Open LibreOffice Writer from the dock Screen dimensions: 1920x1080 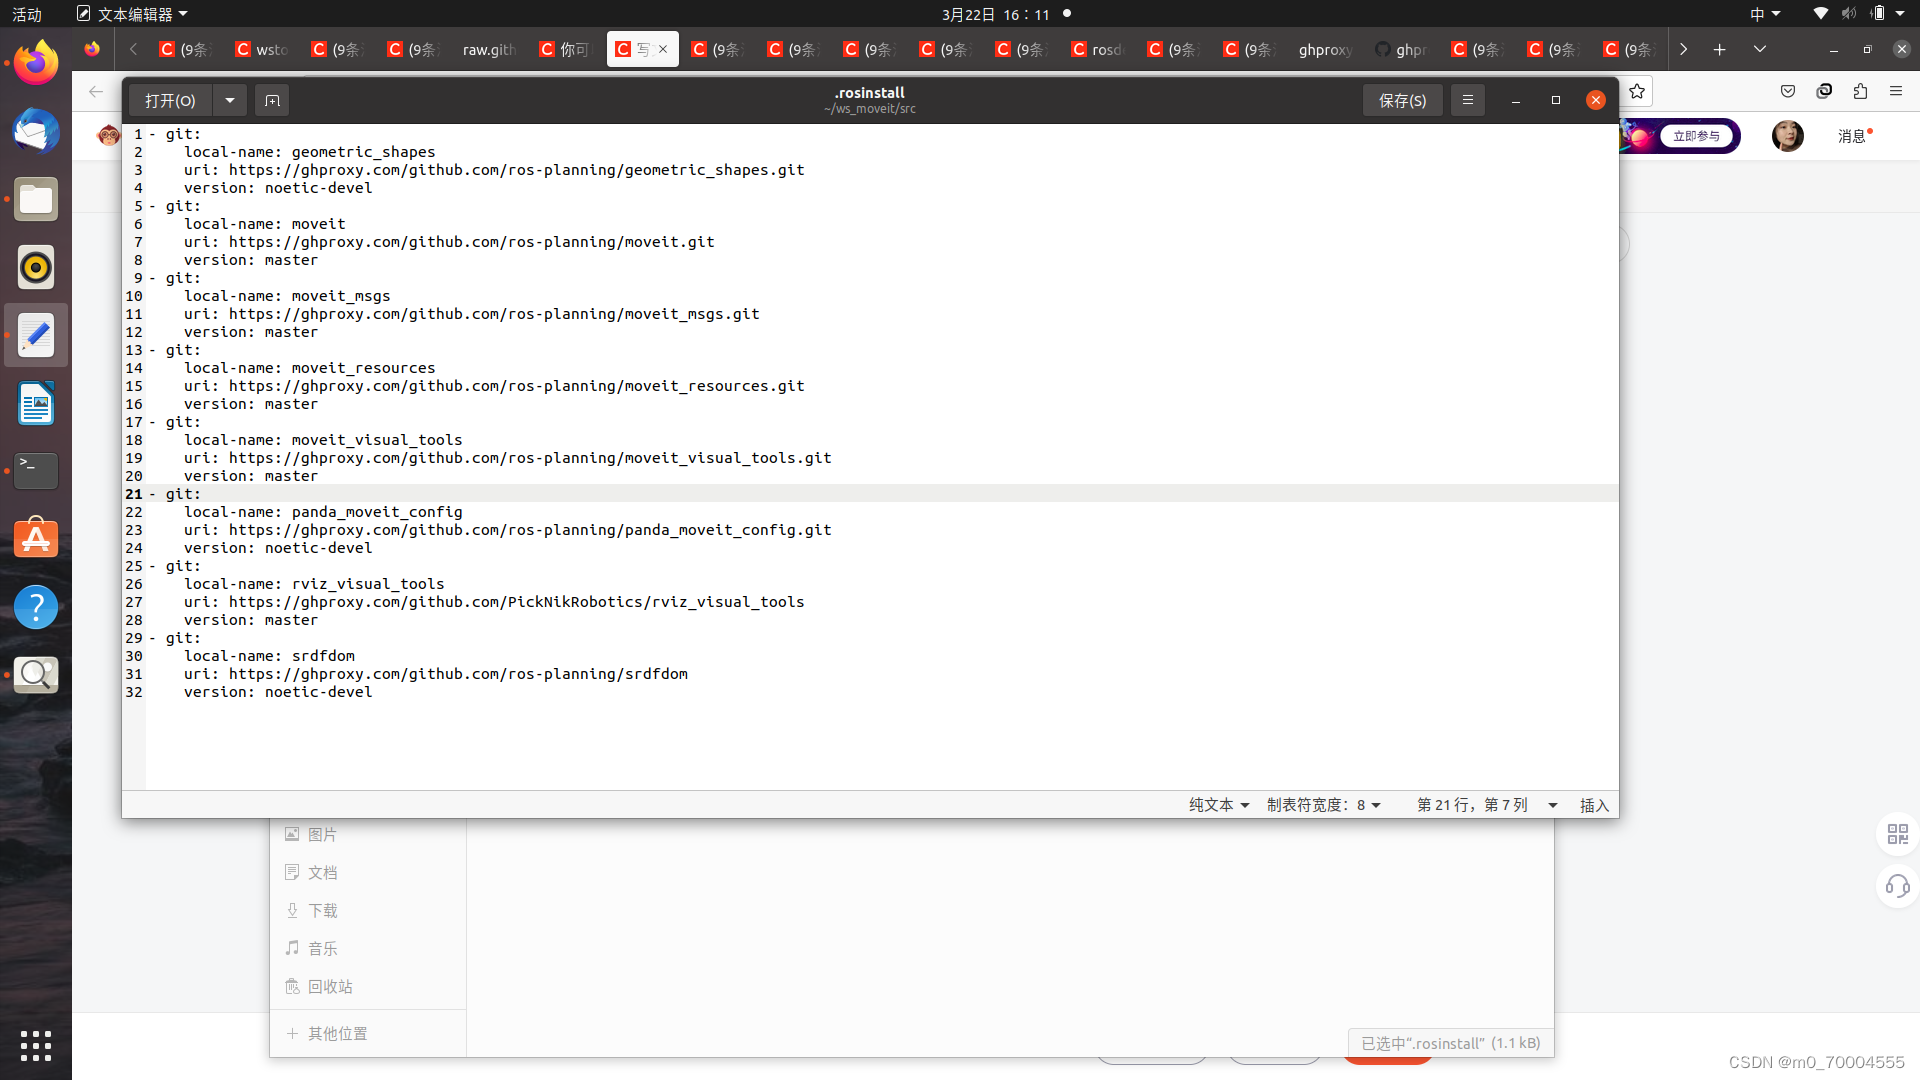36,404
